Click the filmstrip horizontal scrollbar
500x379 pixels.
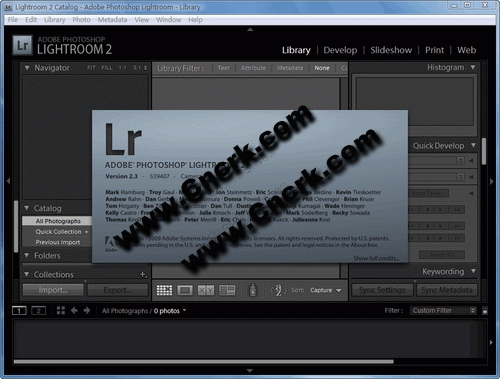(x=204, y=361)
